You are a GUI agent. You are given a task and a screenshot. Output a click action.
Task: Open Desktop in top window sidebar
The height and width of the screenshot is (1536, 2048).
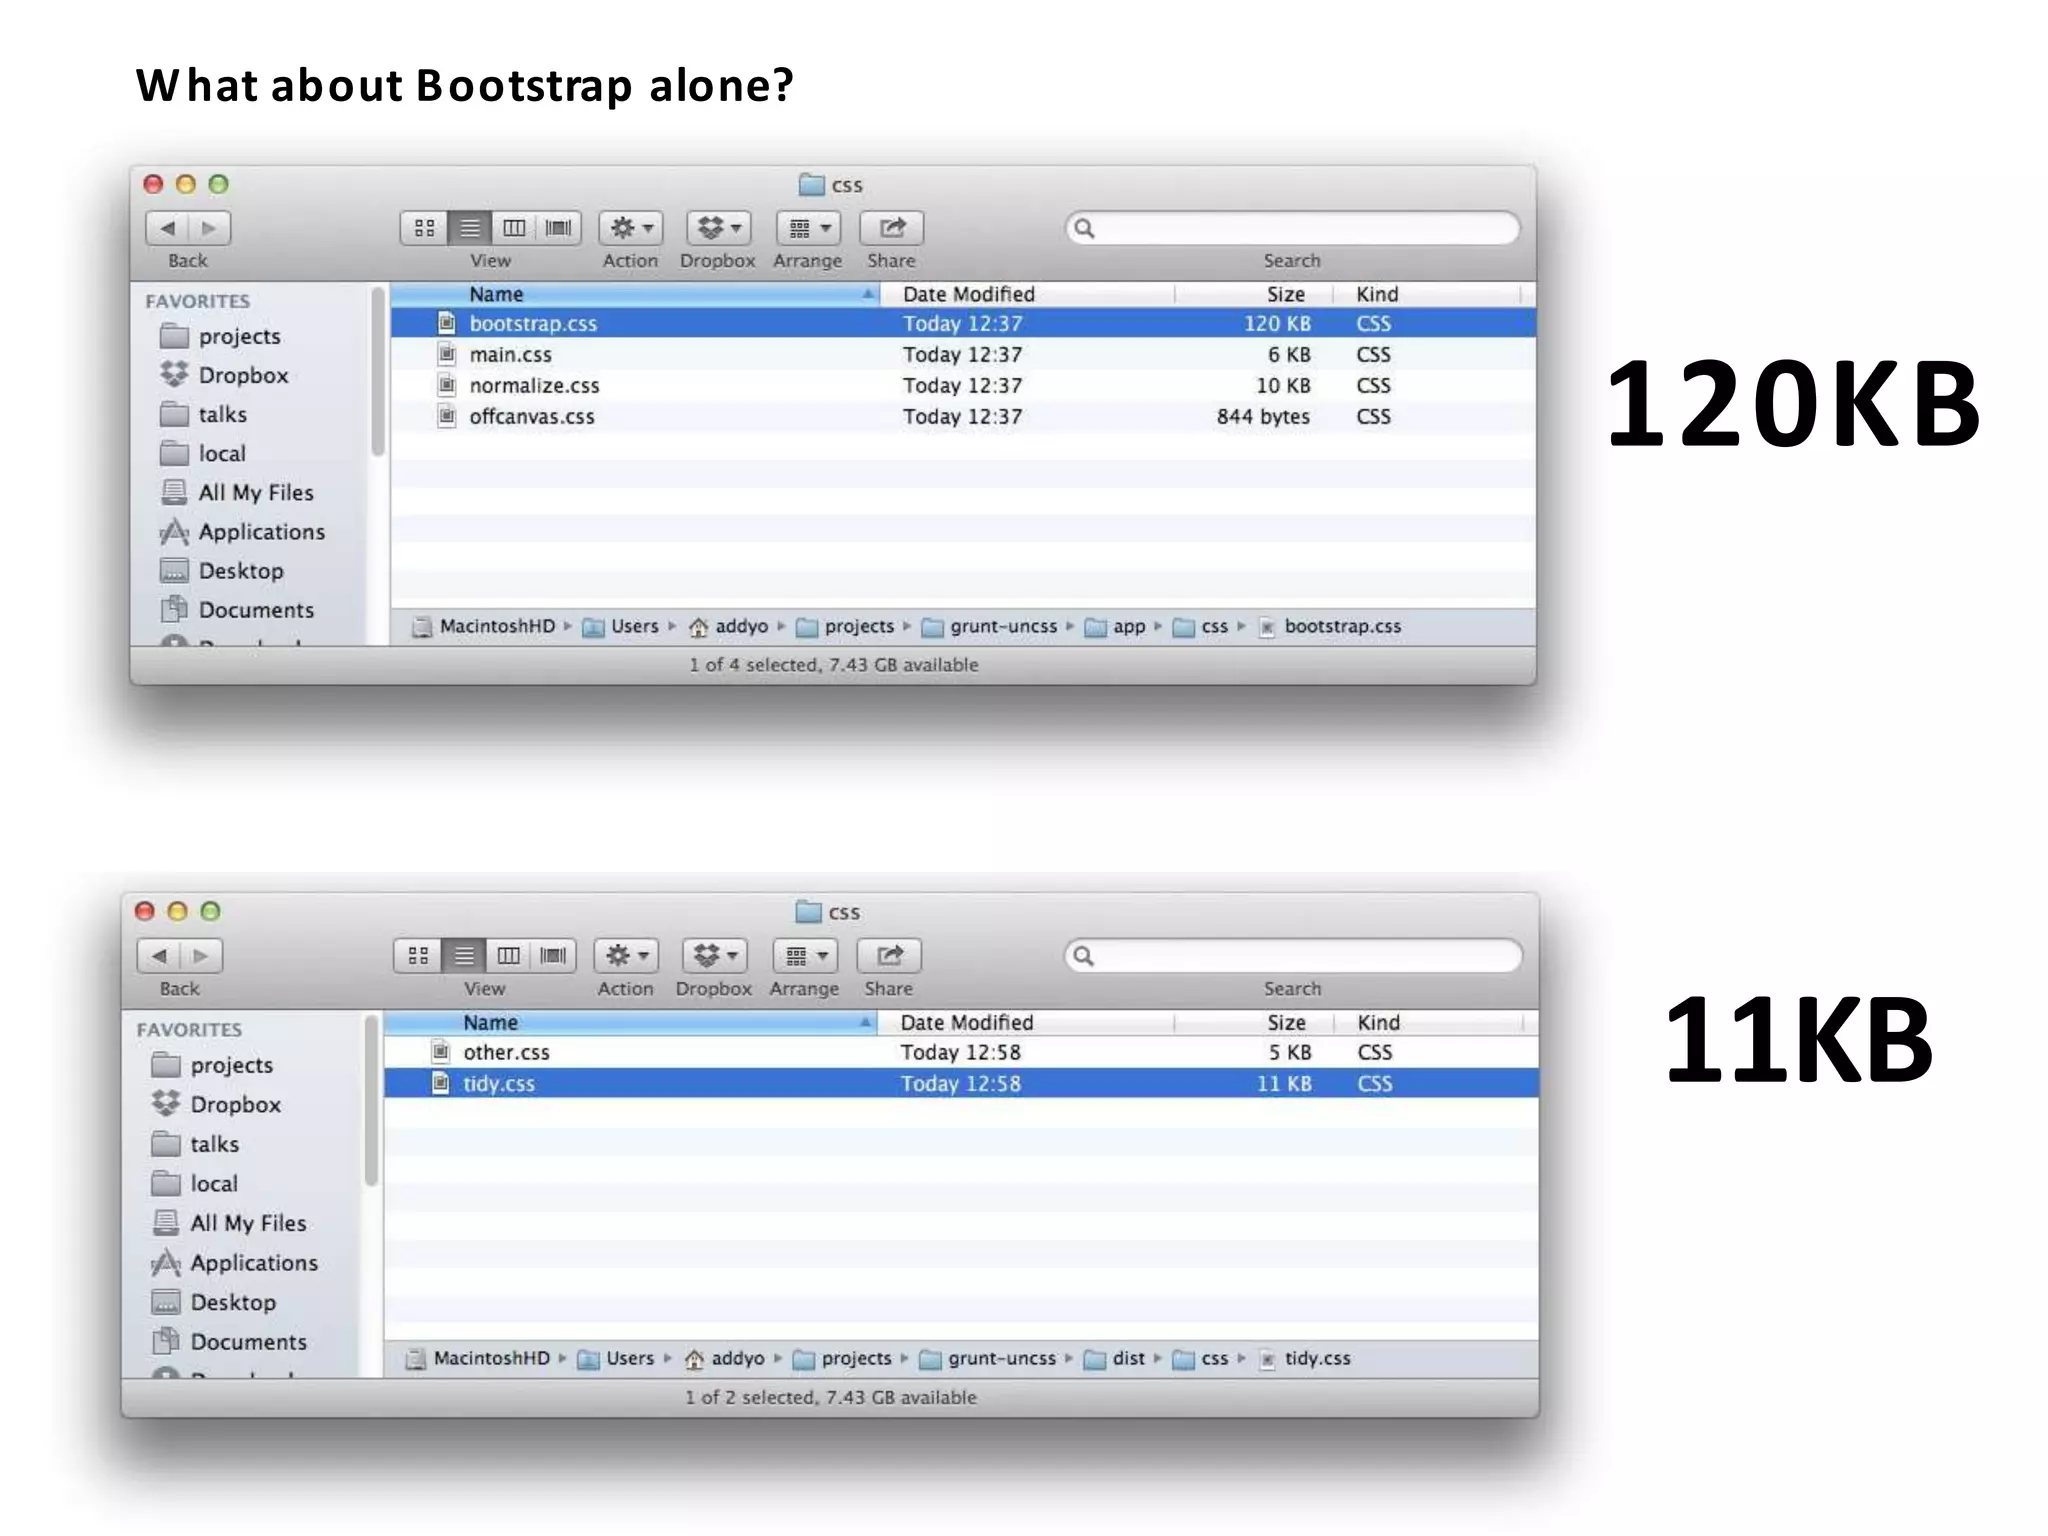pos(222,570)
